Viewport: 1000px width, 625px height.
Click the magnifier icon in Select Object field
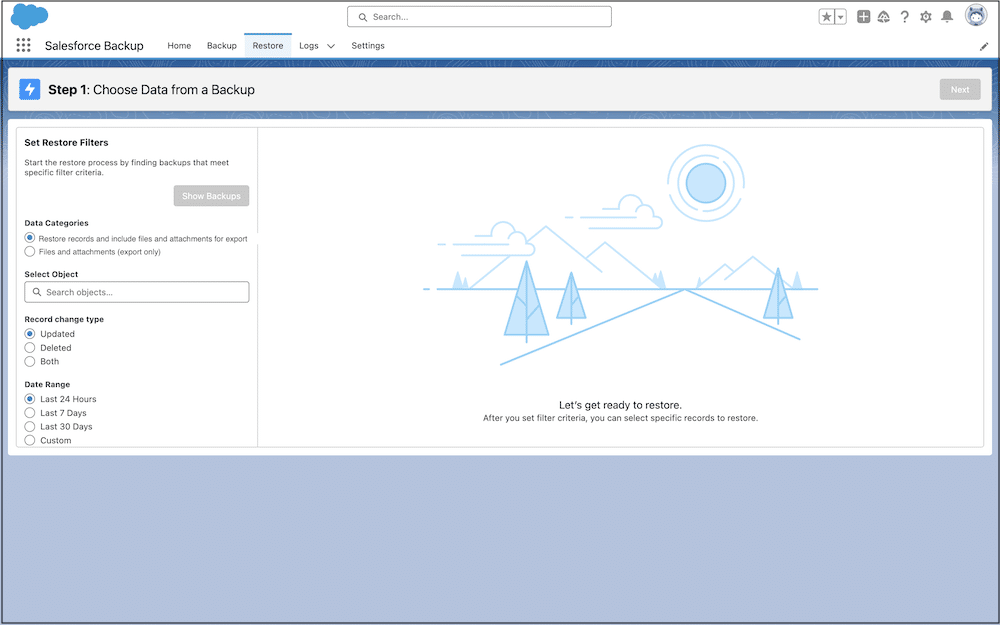37,292
